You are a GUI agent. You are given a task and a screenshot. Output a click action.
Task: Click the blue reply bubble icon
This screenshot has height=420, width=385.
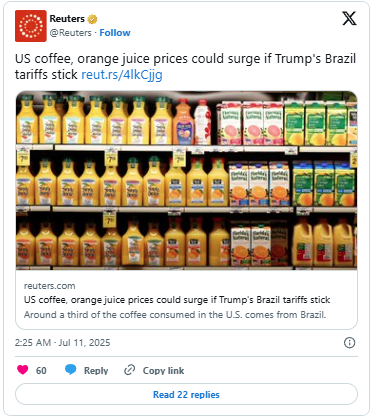click(70, 370)
